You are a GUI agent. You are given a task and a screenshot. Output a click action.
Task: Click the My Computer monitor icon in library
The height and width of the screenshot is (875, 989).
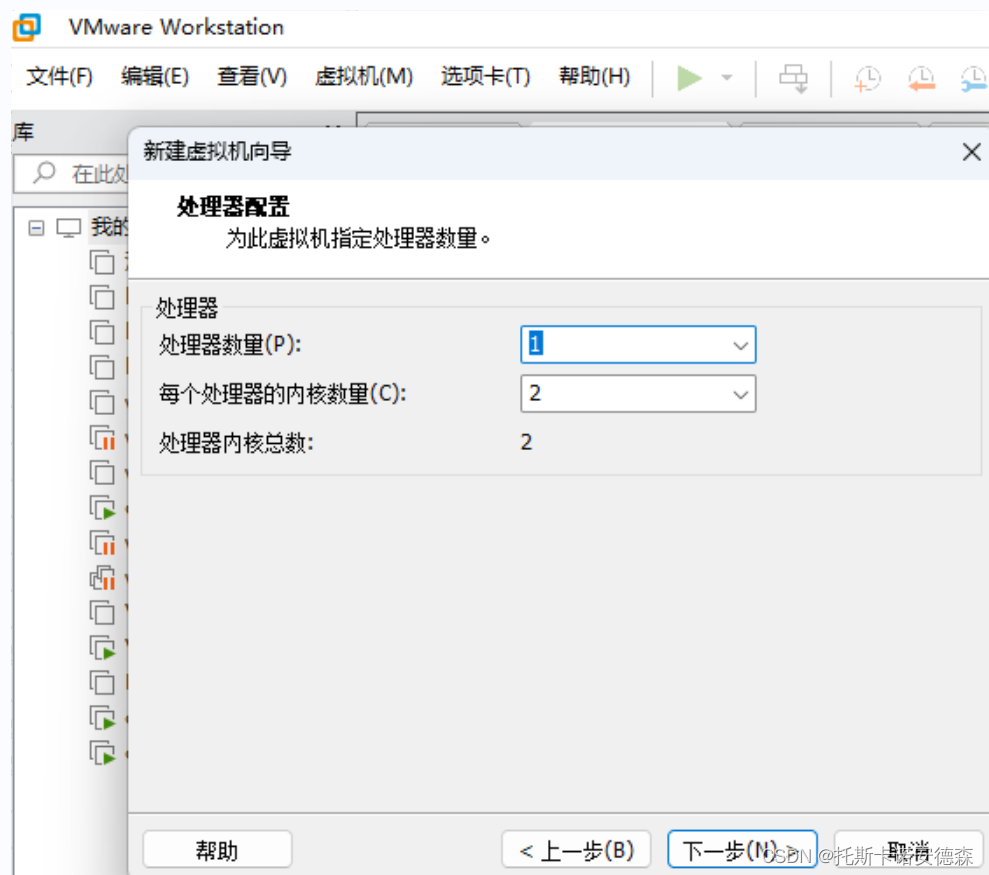point(69,227)
